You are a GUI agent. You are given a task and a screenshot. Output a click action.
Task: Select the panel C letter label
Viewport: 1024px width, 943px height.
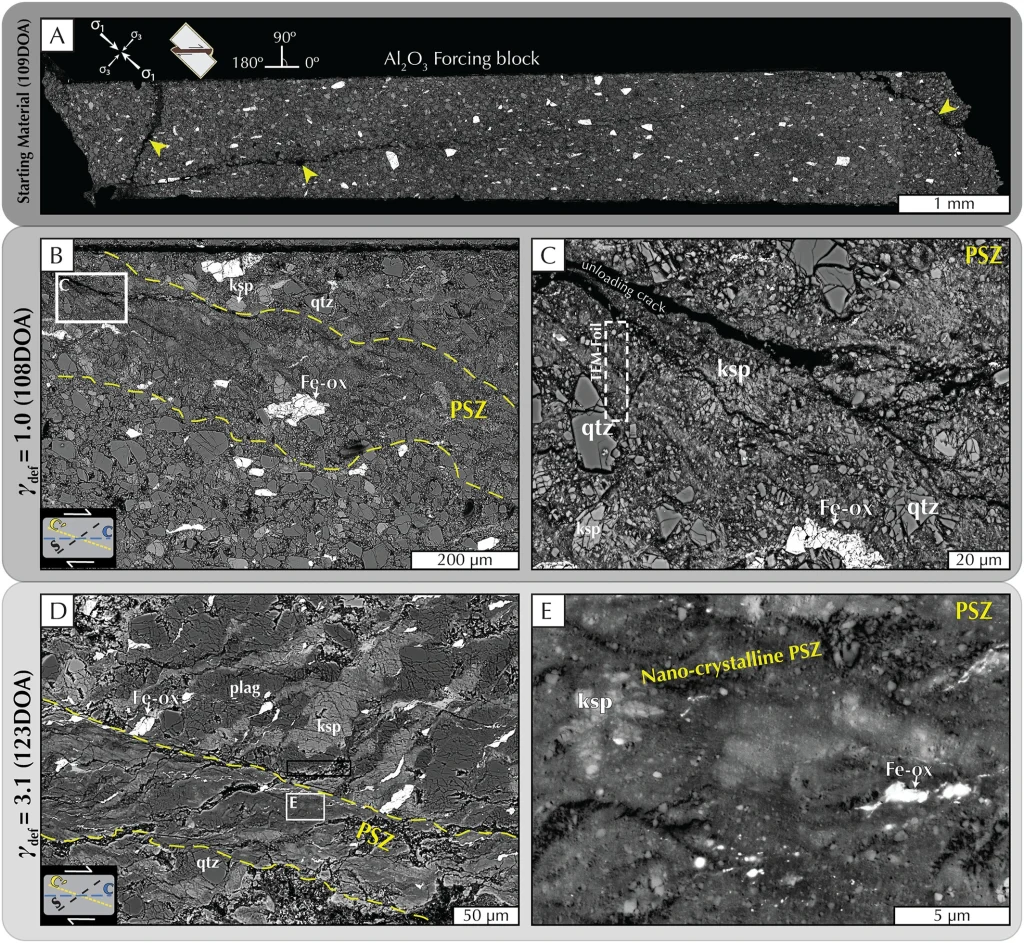548,255
